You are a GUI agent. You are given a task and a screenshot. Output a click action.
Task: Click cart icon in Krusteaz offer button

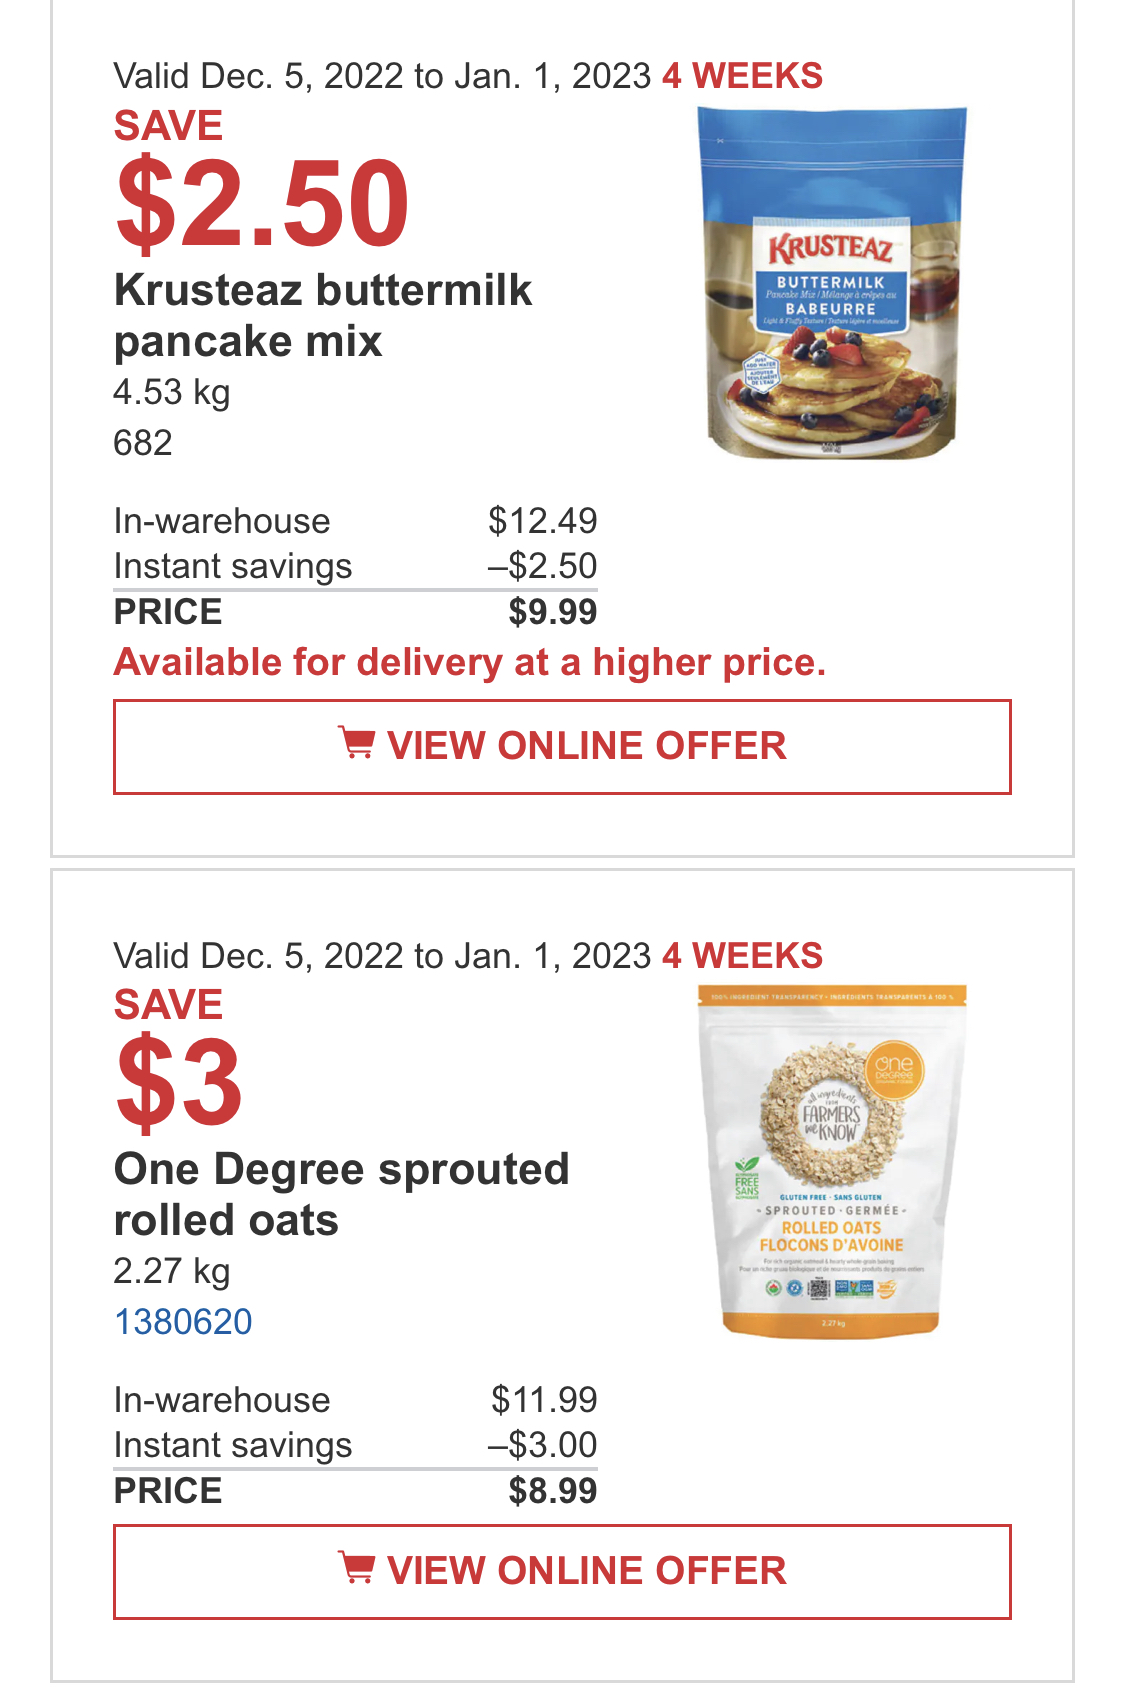(x=357, y=743)
